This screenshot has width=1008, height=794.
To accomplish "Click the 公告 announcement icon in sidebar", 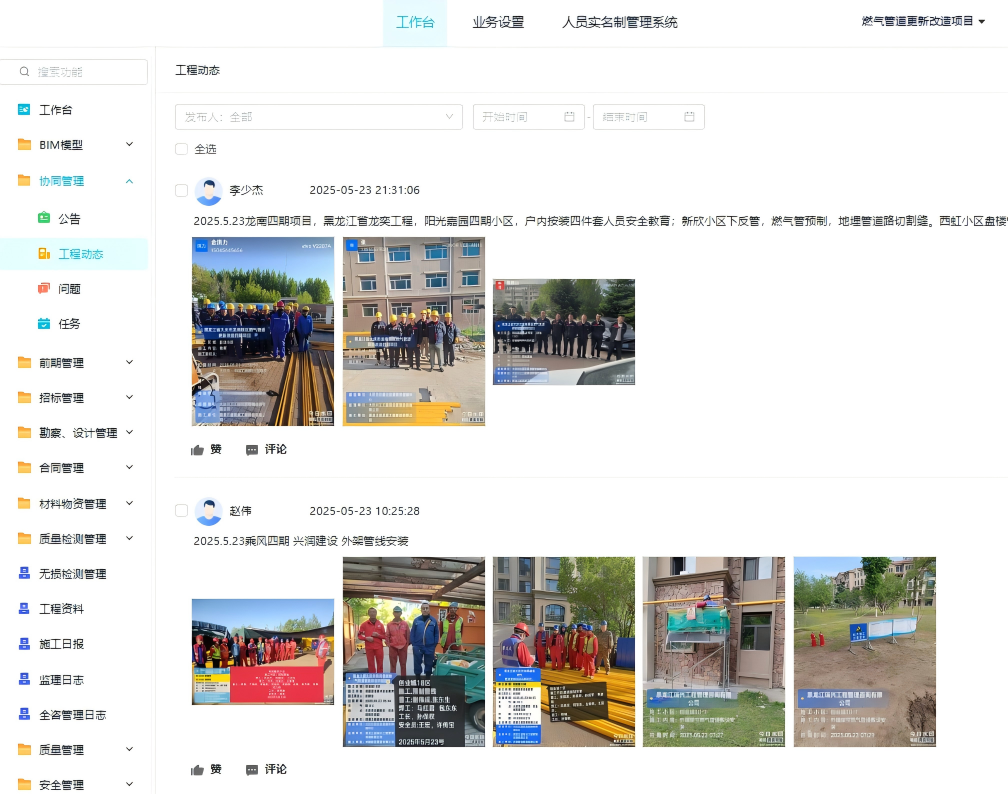I will click(x=44, y=218).
